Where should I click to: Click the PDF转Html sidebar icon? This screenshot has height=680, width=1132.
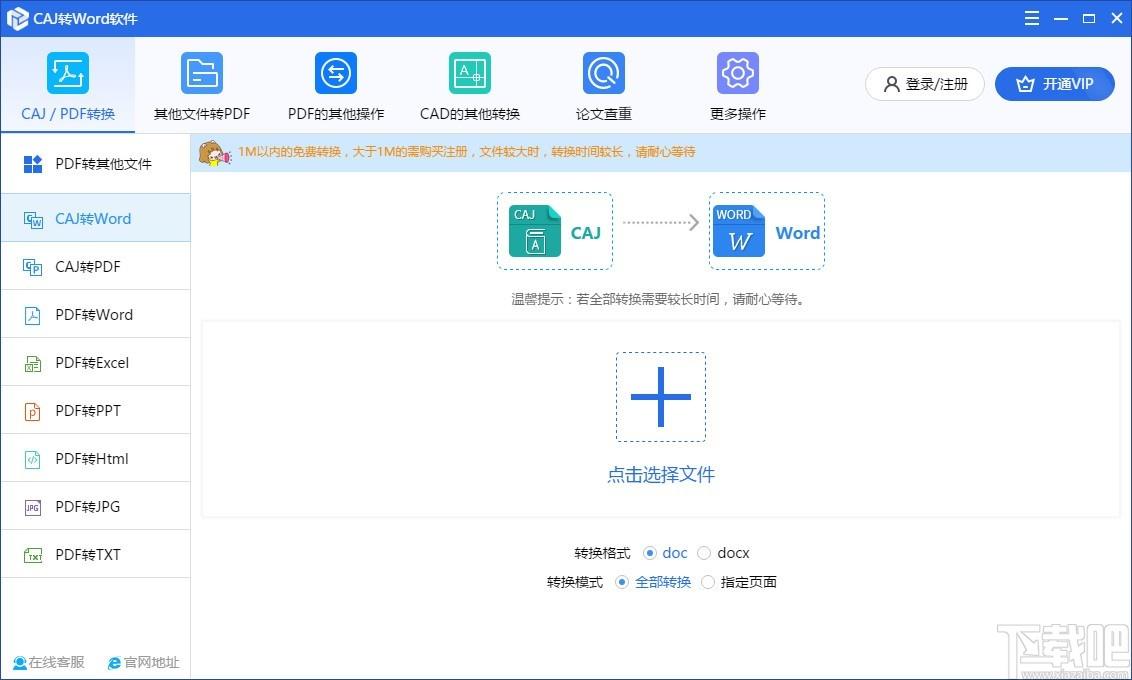[32, 459]
